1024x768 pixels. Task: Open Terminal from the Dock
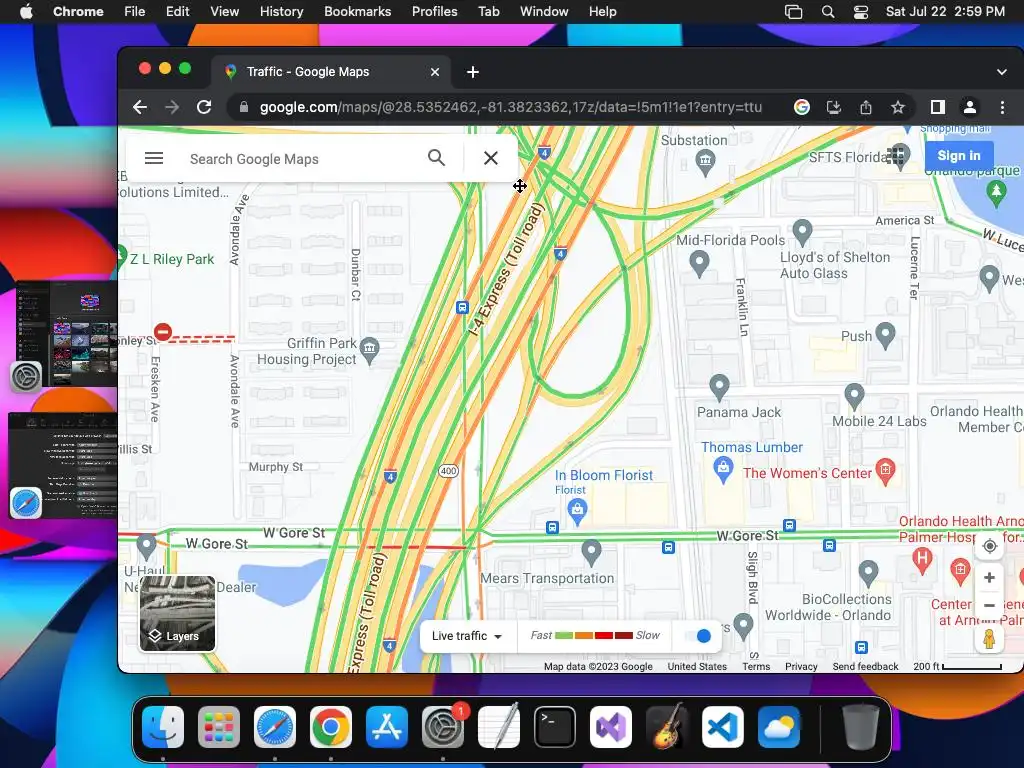coord(554,727)
